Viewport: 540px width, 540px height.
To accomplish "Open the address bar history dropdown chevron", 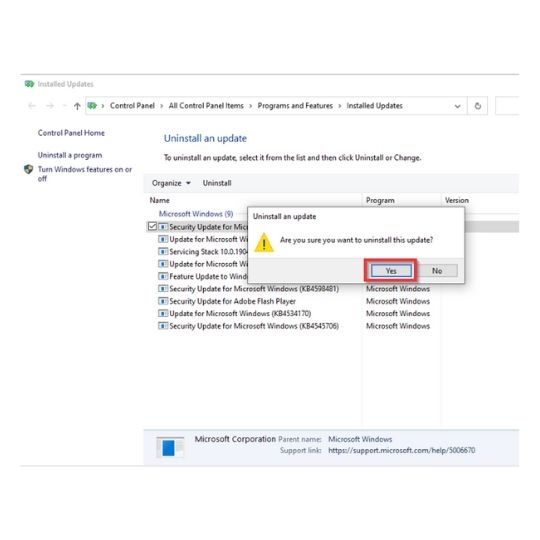I will (457, 106).
